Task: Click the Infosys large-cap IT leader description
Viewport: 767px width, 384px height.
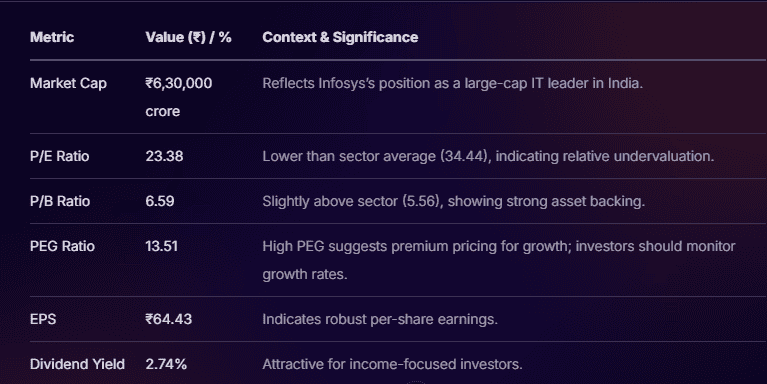Action: click(452, 84)
